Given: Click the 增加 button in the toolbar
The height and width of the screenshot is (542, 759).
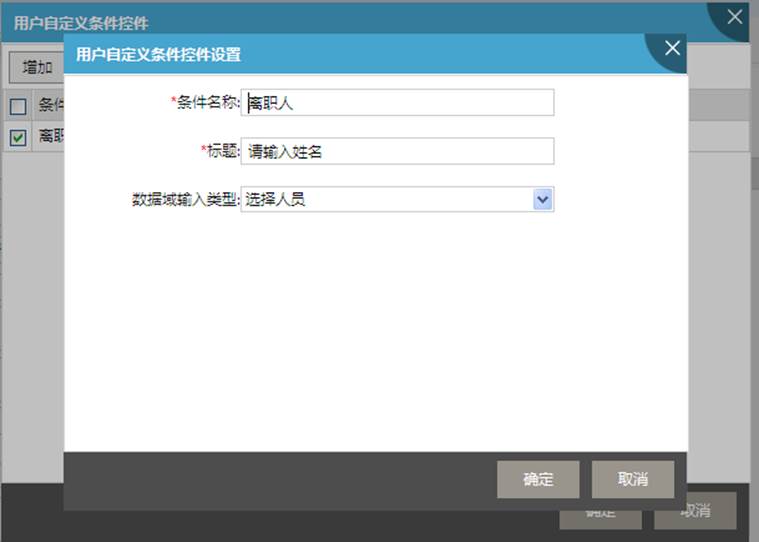Looking at the screenshot, I should click(37, 68).
